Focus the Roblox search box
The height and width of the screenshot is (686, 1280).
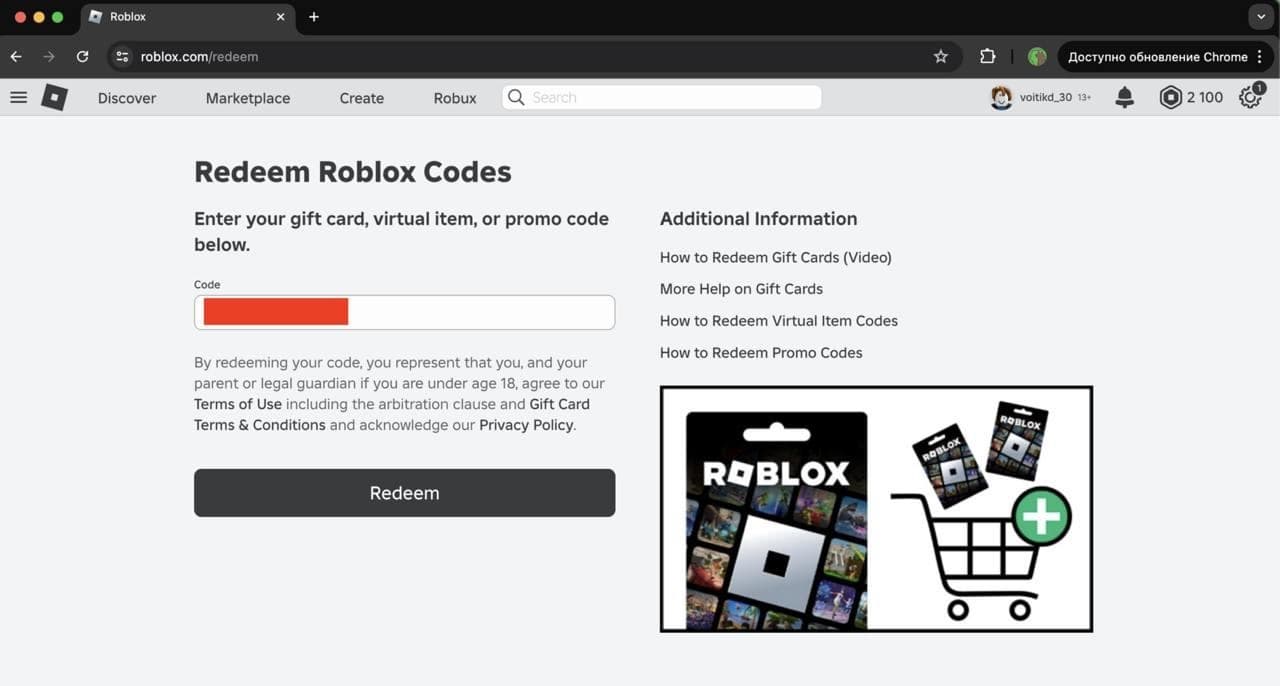click(x=662, y=97)
